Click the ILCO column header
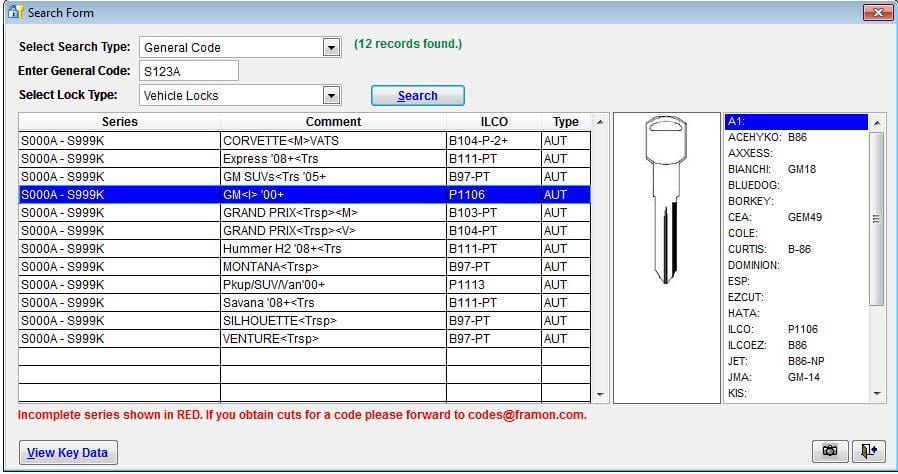Screen dimensions: 898x474 coord(493,122)
